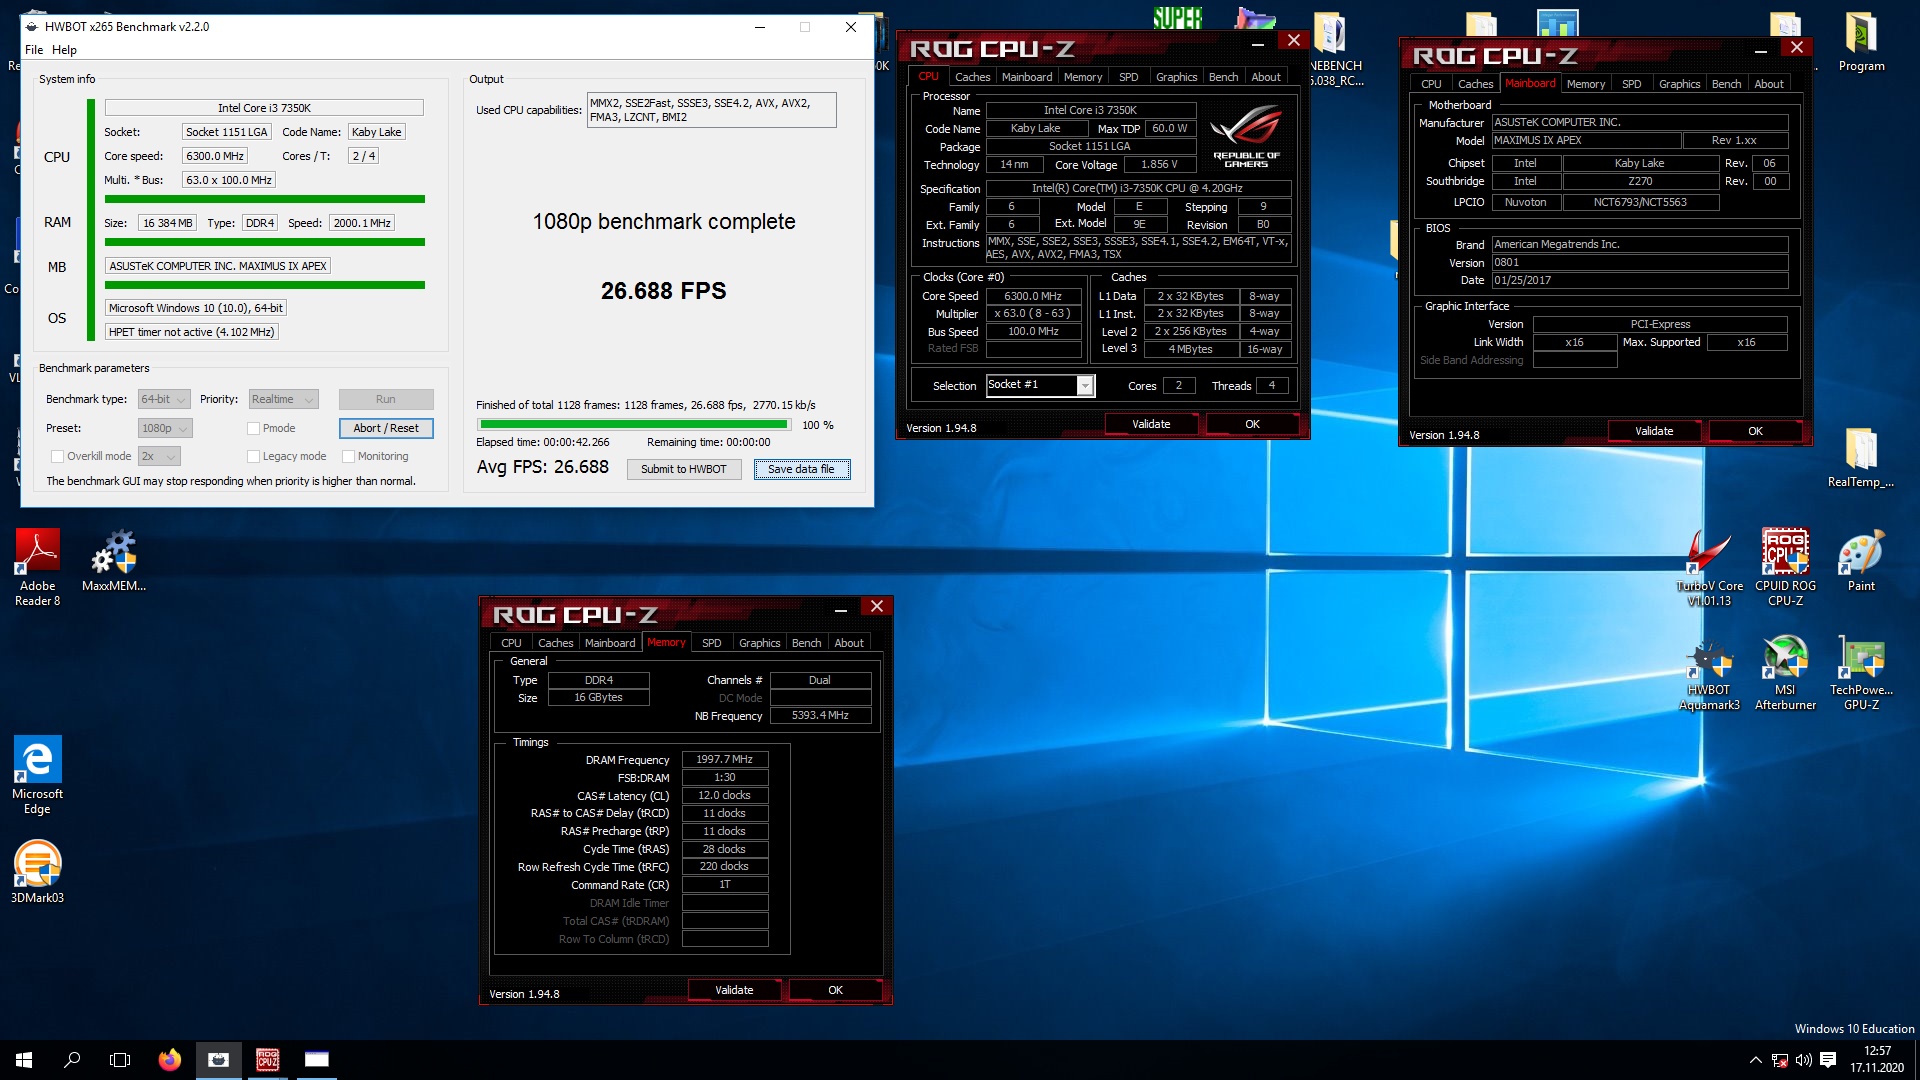Image resolution: width=1920 pixels, height=1080 pixels.
Task: Open volume control in system tray
Action: coord(1804,1060)
